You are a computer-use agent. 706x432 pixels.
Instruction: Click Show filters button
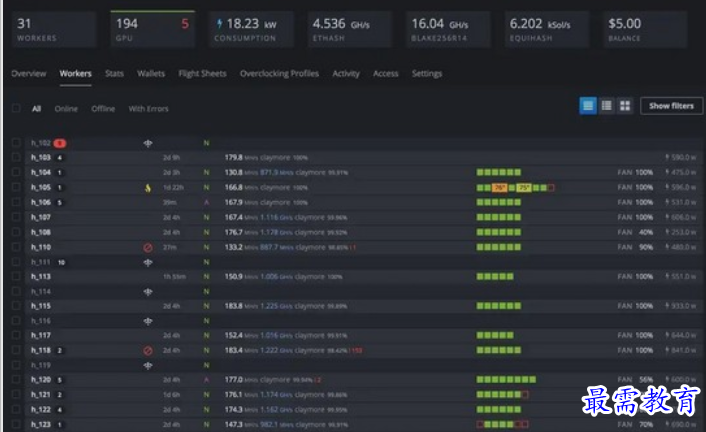pyautogui.click(x=671, y=106)
